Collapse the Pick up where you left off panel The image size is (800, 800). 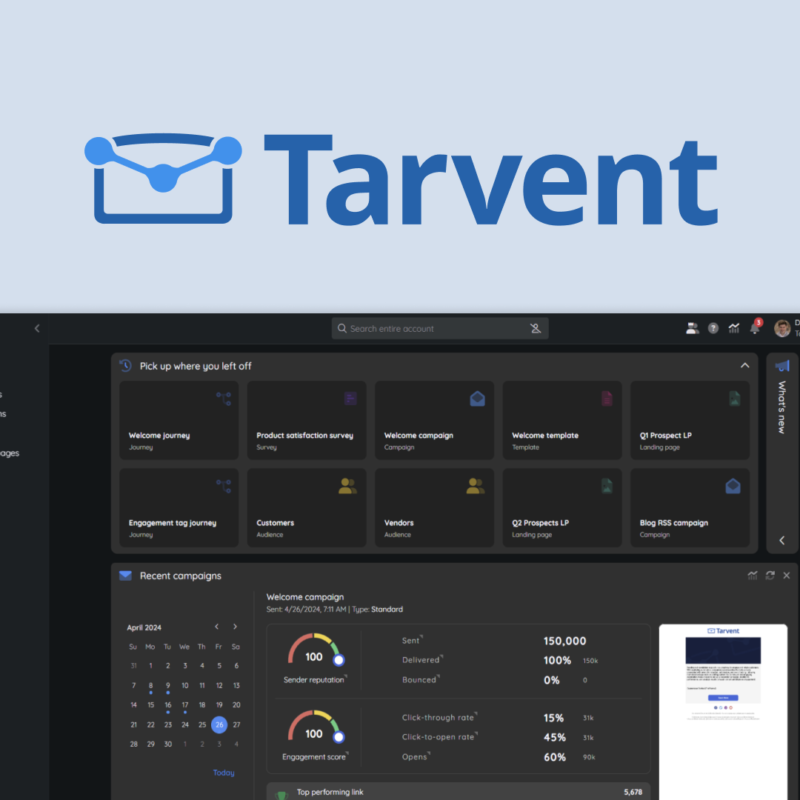coord(745,365)
